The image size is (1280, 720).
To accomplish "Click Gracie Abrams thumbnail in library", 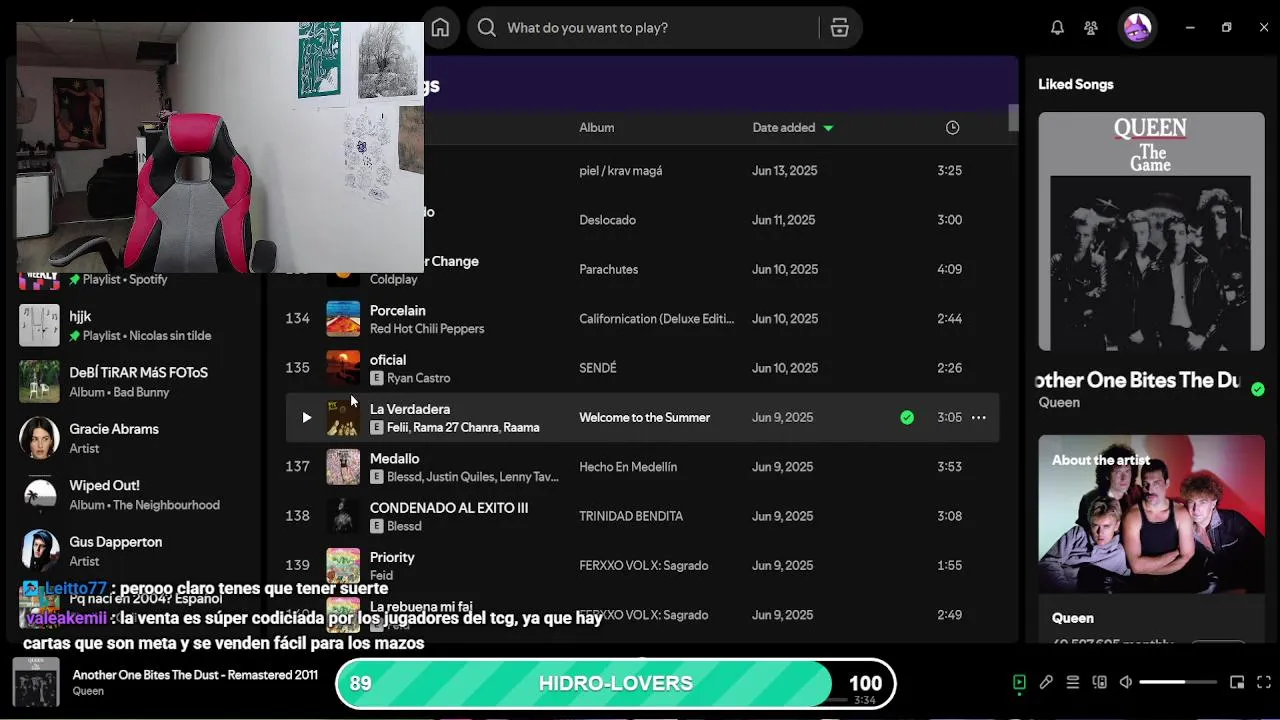I will (40, 438).
